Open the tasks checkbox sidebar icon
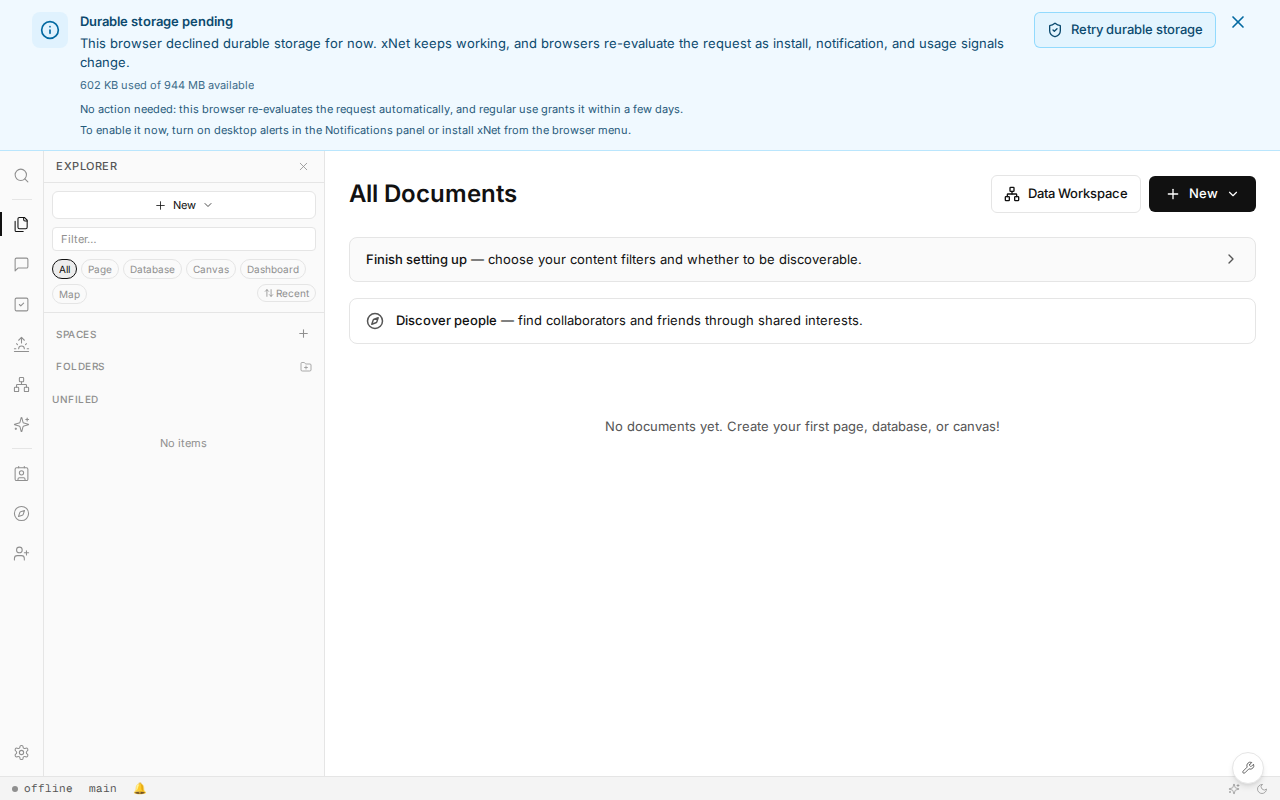The image size is (1280, 800). pyautogui.click(x=21, y=304)
